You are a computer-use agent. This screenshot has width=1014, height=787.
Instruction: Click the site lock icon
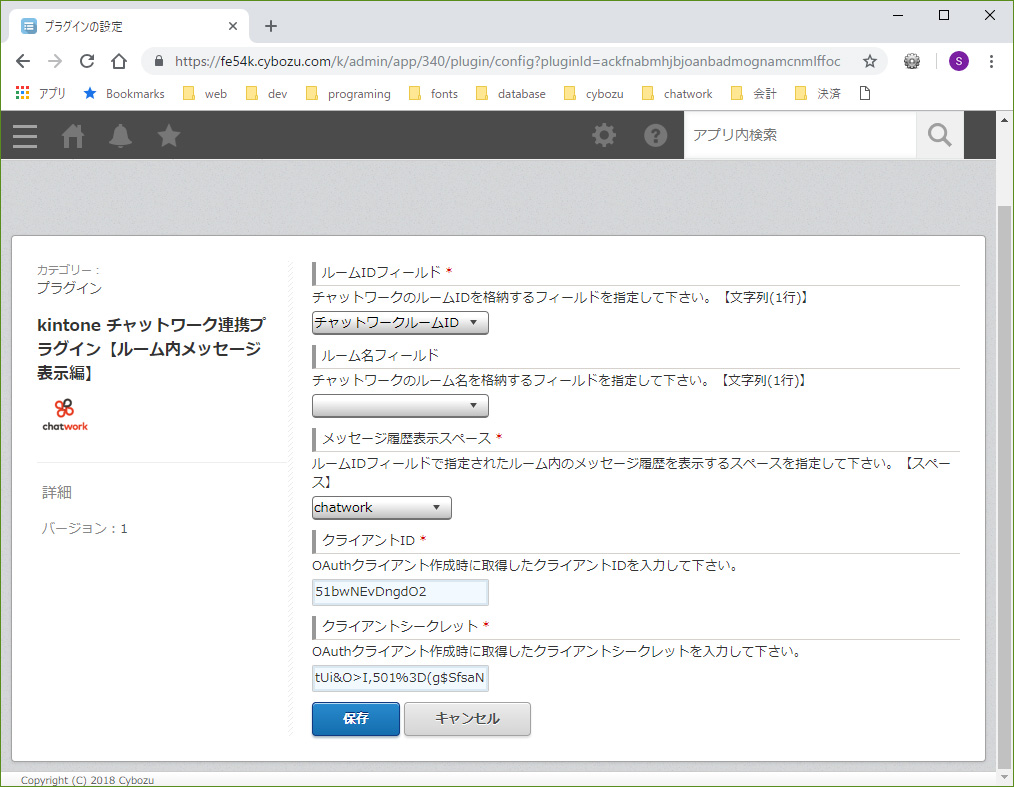click(158, 61)
